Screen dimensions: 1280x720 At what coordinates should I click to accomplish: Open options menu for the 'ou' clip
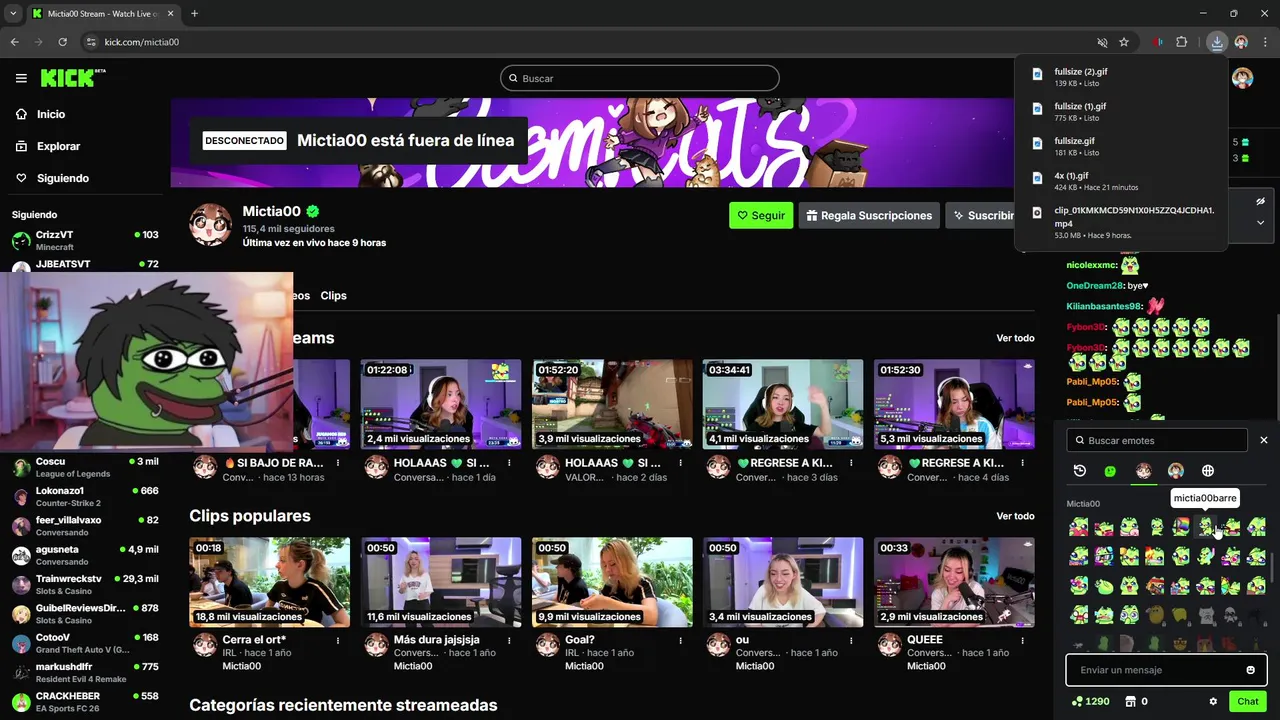point(851,640)
